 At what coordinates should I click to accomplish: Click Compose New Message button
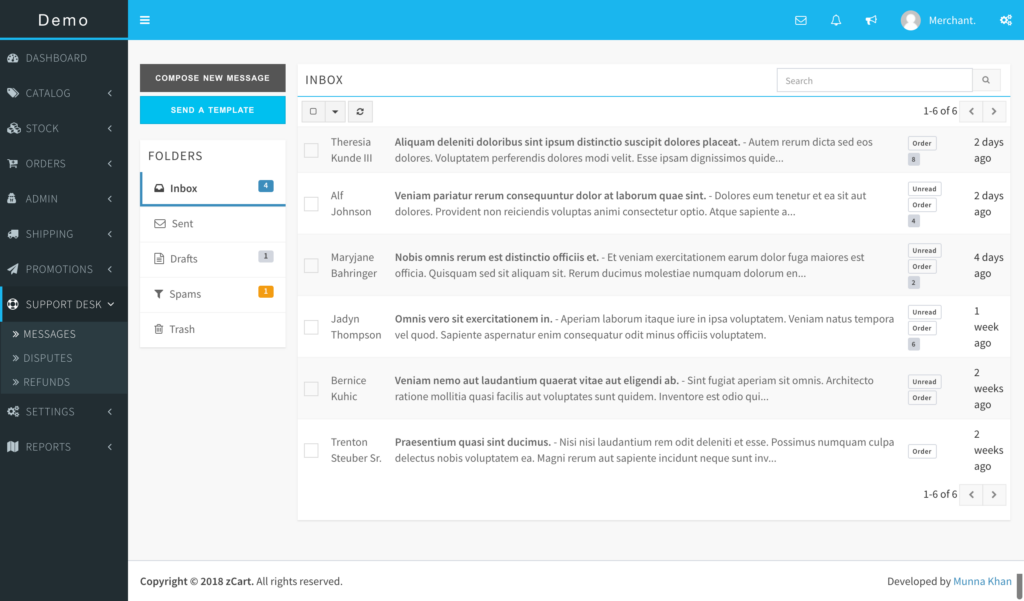pos(212,78)
